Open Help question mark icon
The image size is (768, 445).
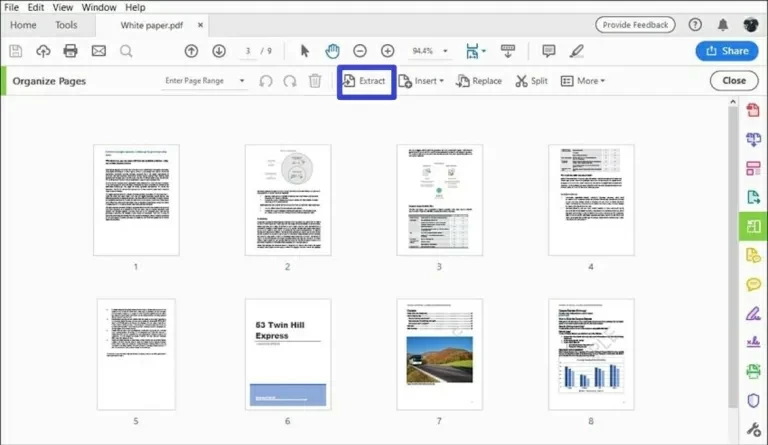[x=695, y=24]
